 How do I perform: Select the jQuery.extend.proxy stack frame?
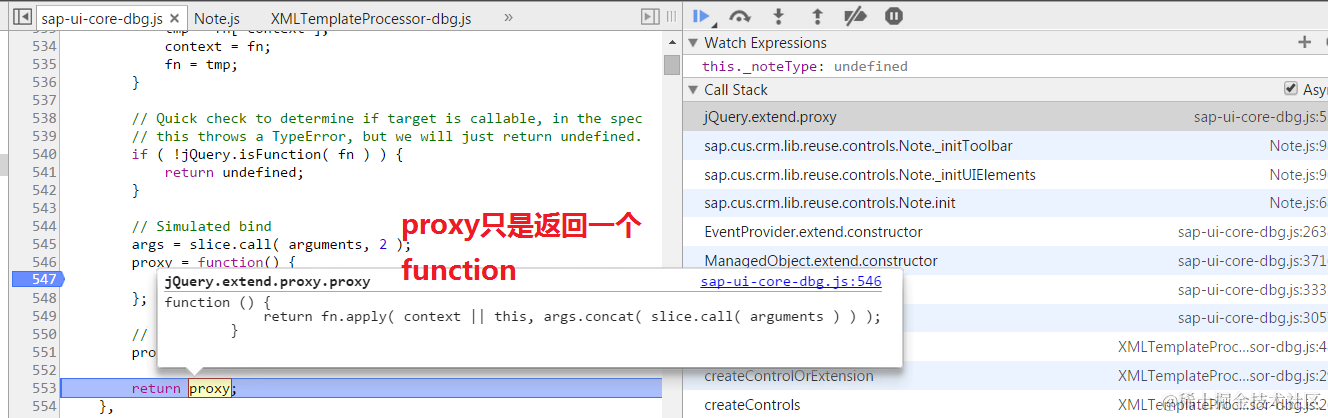click(1005, 117)
